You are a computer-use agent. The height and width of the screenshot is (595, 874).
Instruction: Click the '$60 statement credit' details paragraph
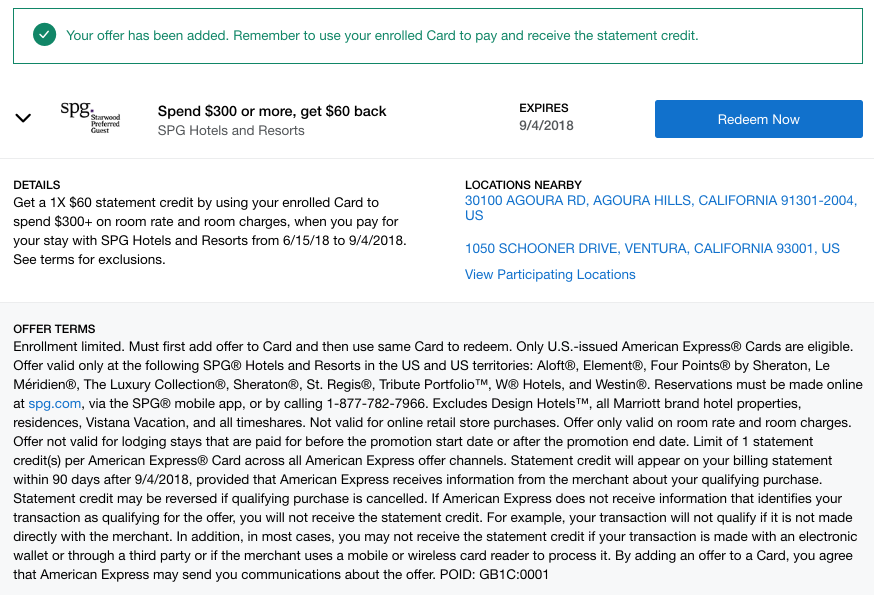click(x=210, y=231)
